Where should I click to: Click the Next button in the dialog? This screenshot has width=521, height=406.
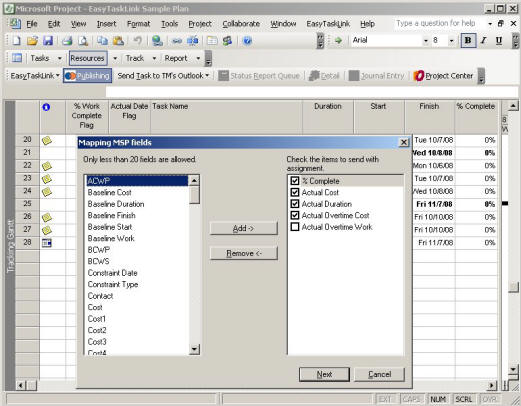point(324,374)
